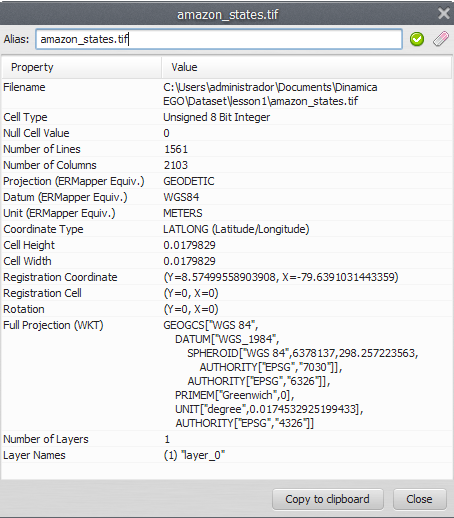The width and height of the screenshot is (454, 518).
Task: Select the Number of Lines row
Action: click(x=227, y=149)
